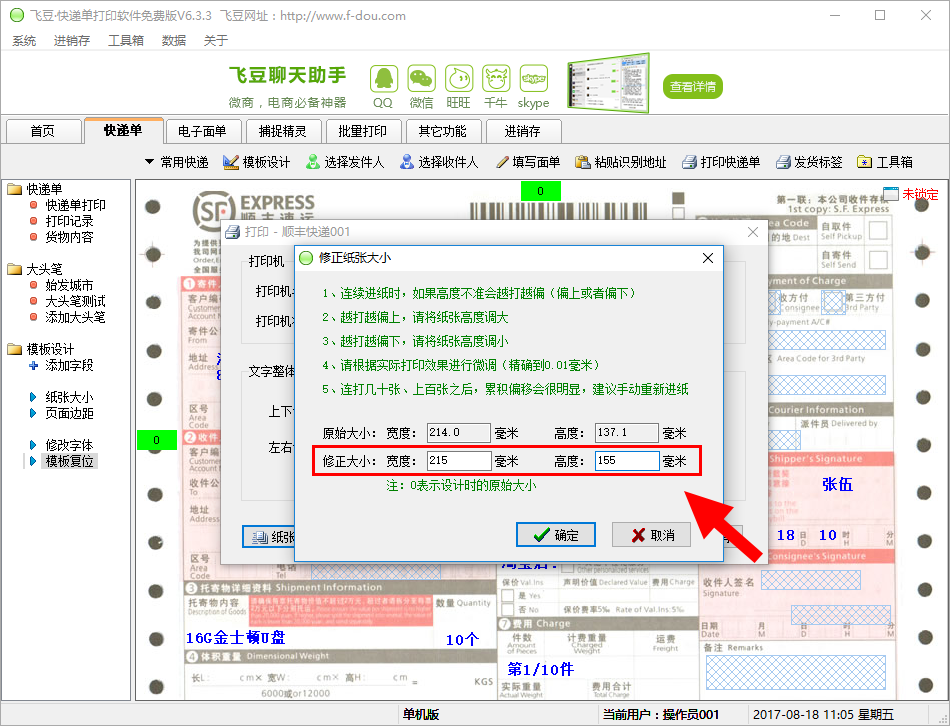Click the 查看详情 green button
950x726 pixels.
(x=693, y=87)
